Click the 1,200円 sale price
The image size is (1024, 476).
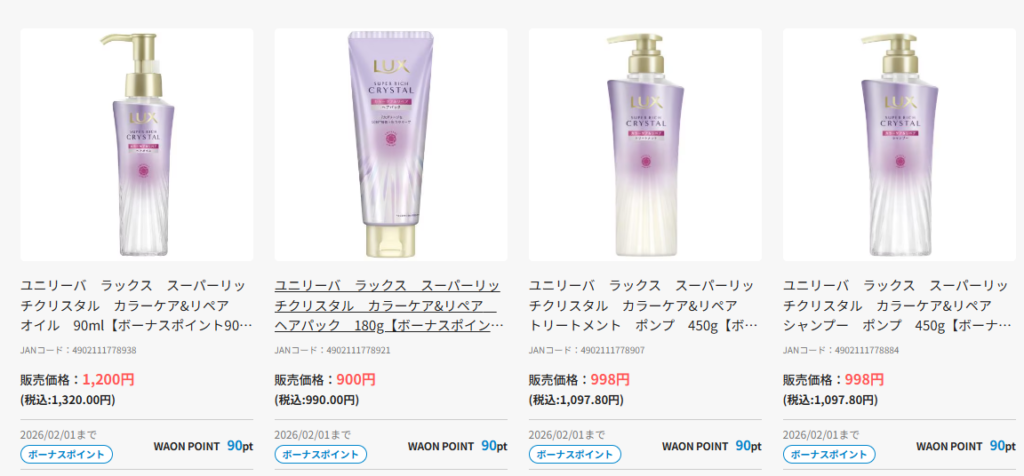[108, 379]
